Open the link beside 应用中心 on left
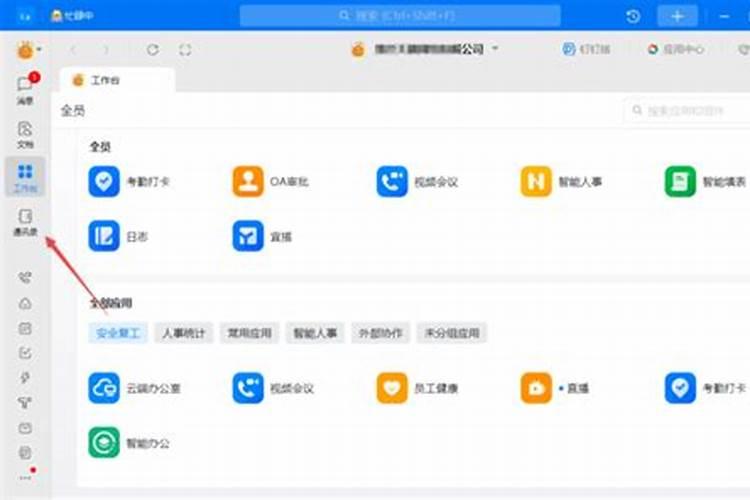This screenshot has height=500, width=750. tap(587, 49)
